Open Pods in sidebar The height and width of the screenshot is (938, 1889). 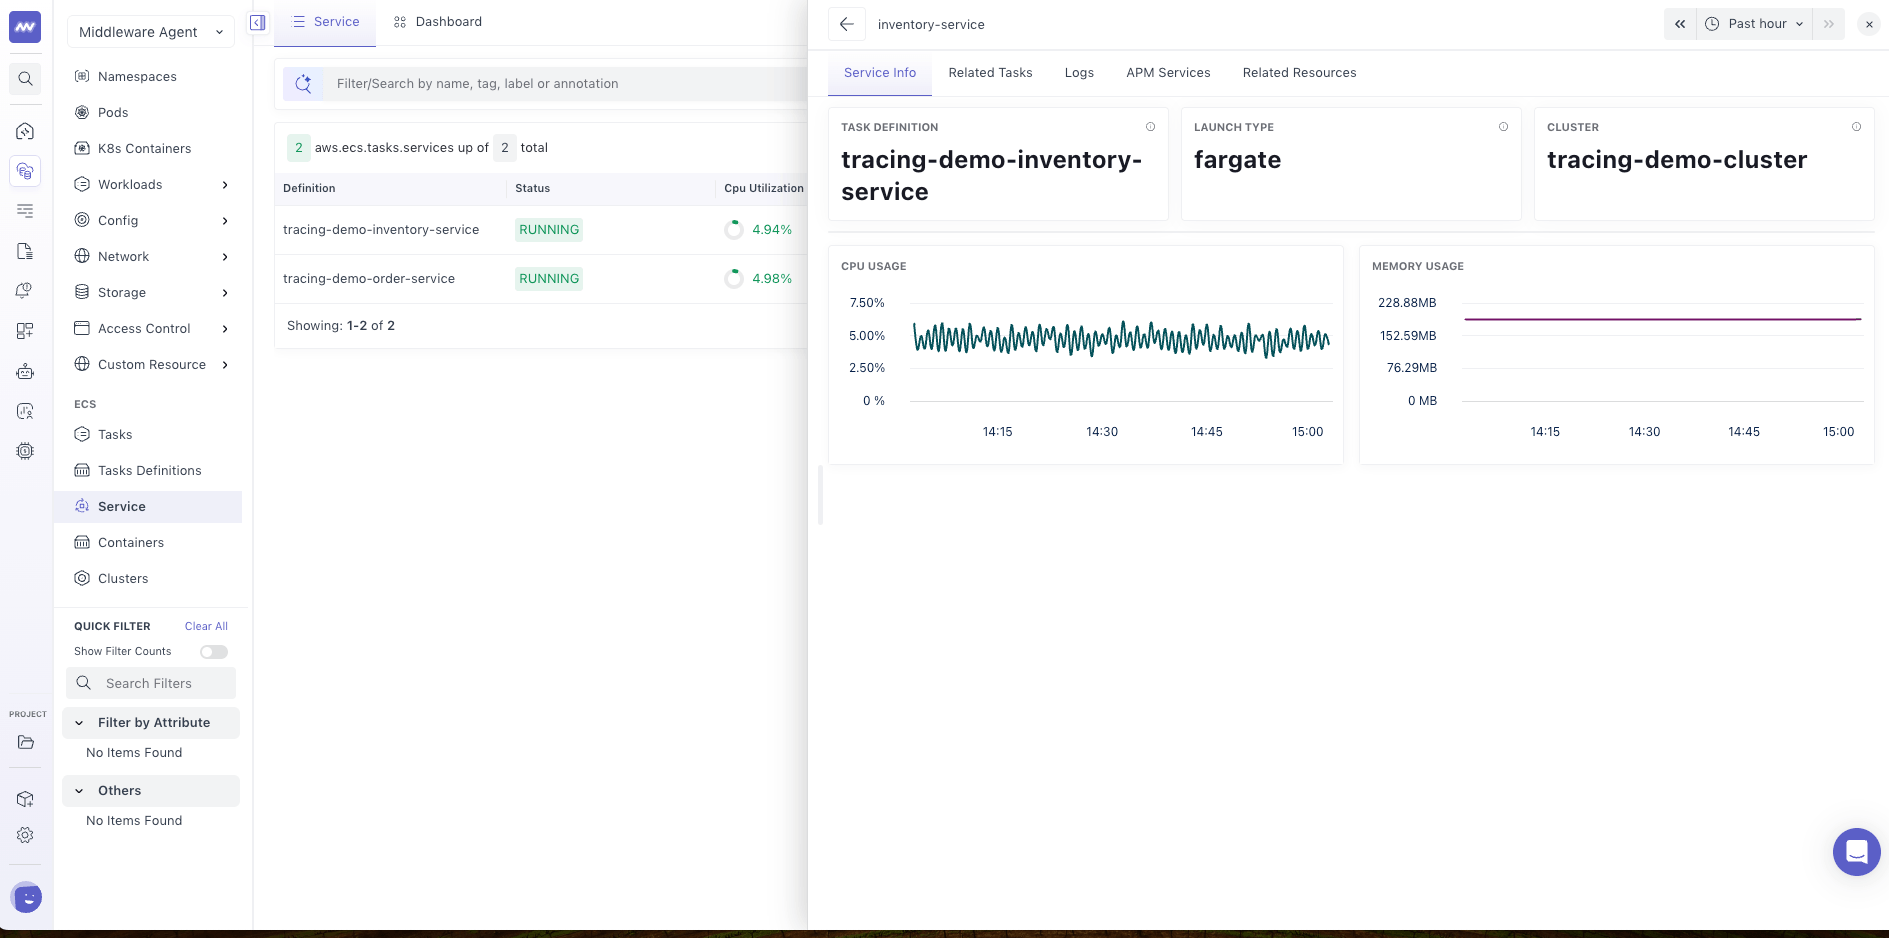pos(113,113)
